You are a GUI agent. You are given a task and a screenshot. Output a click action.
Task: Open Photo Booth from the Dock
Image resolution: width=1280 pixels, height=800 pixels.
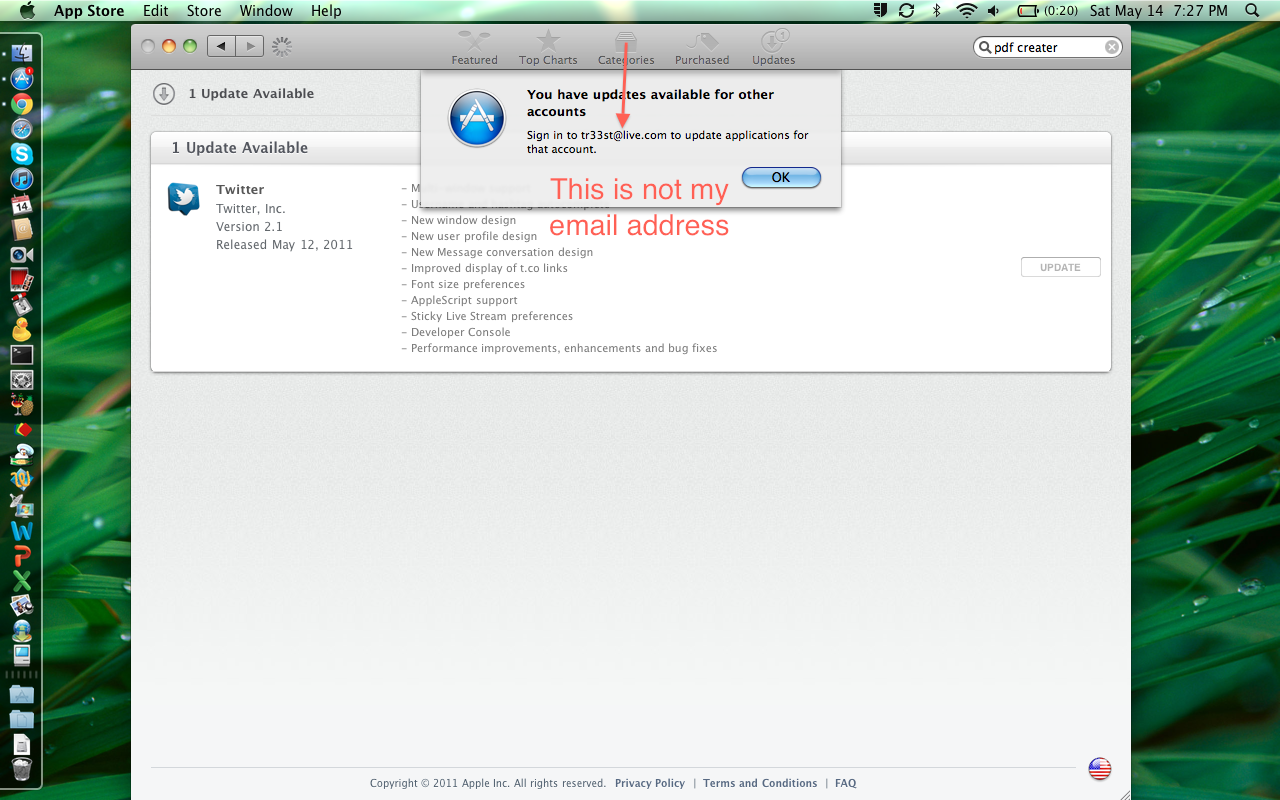22,279
